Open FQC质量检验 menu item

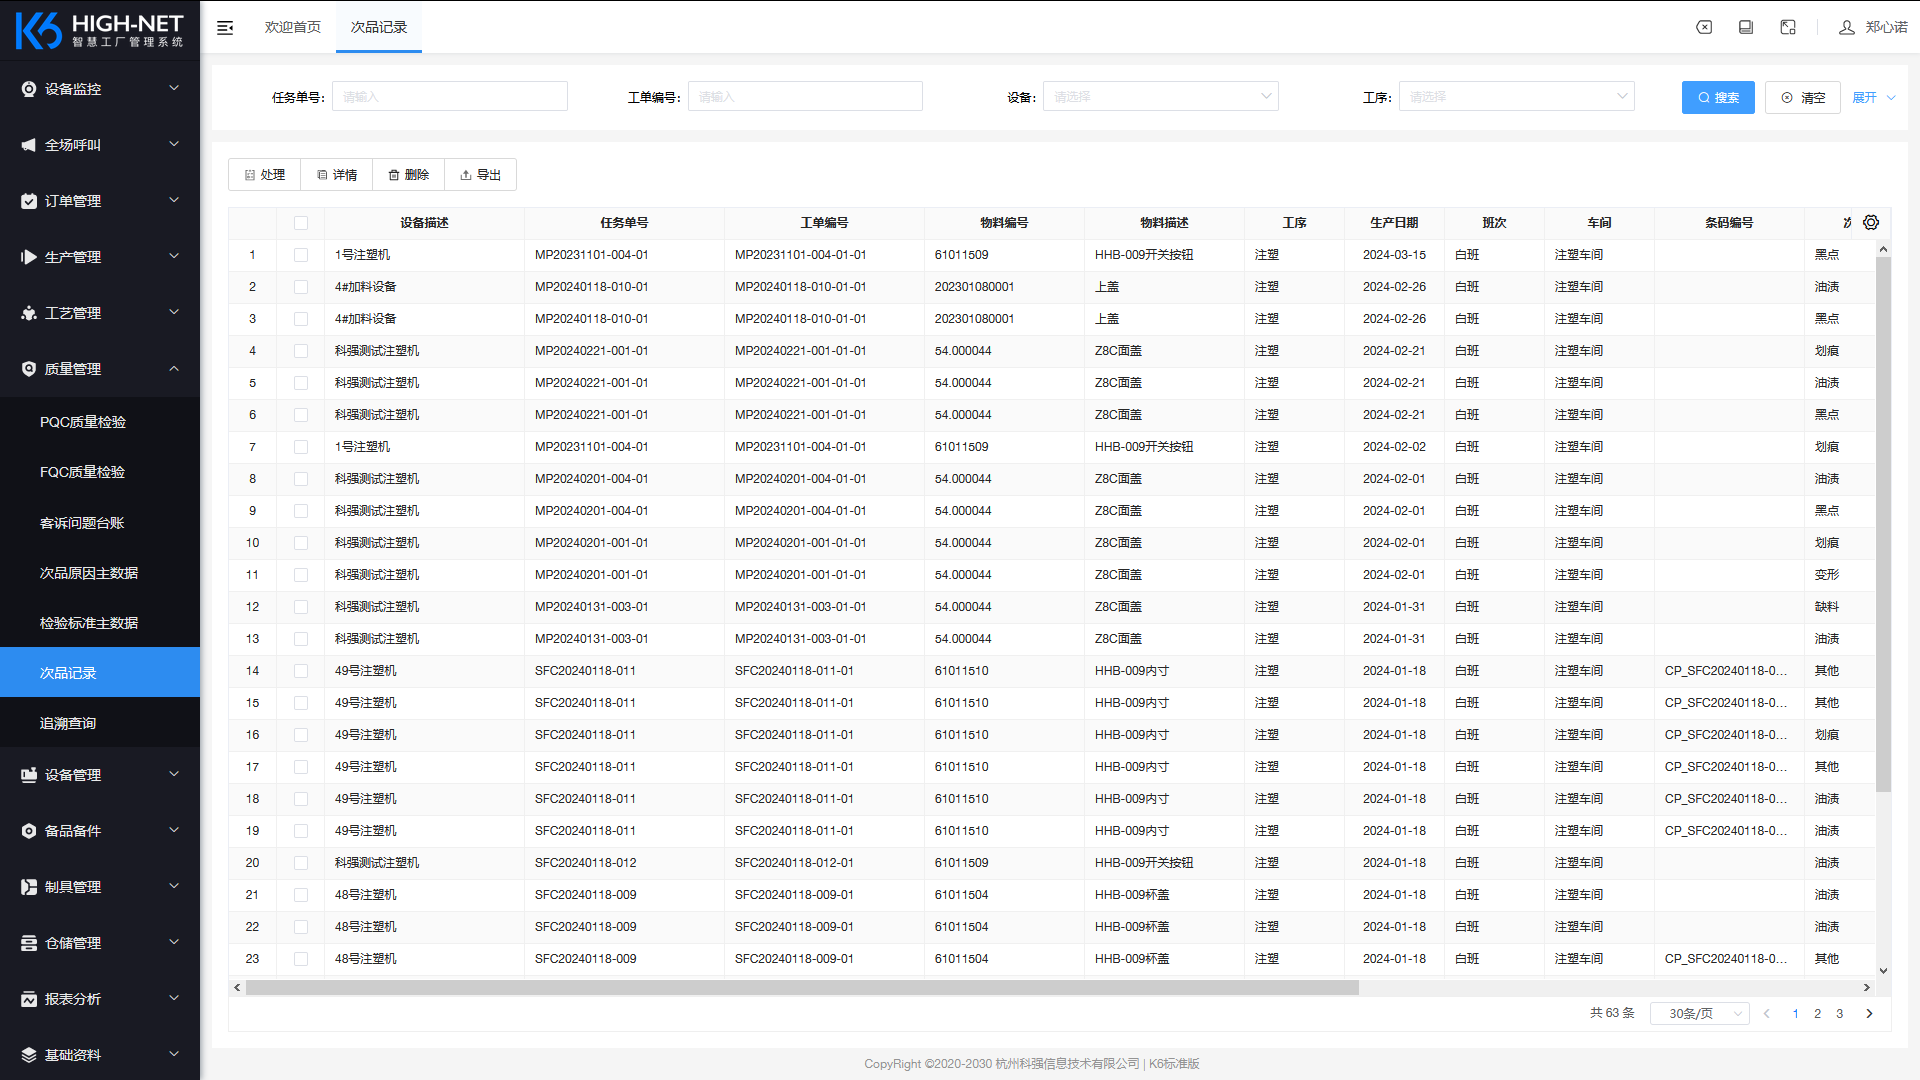pyautogui.click(x=100, y=472)
